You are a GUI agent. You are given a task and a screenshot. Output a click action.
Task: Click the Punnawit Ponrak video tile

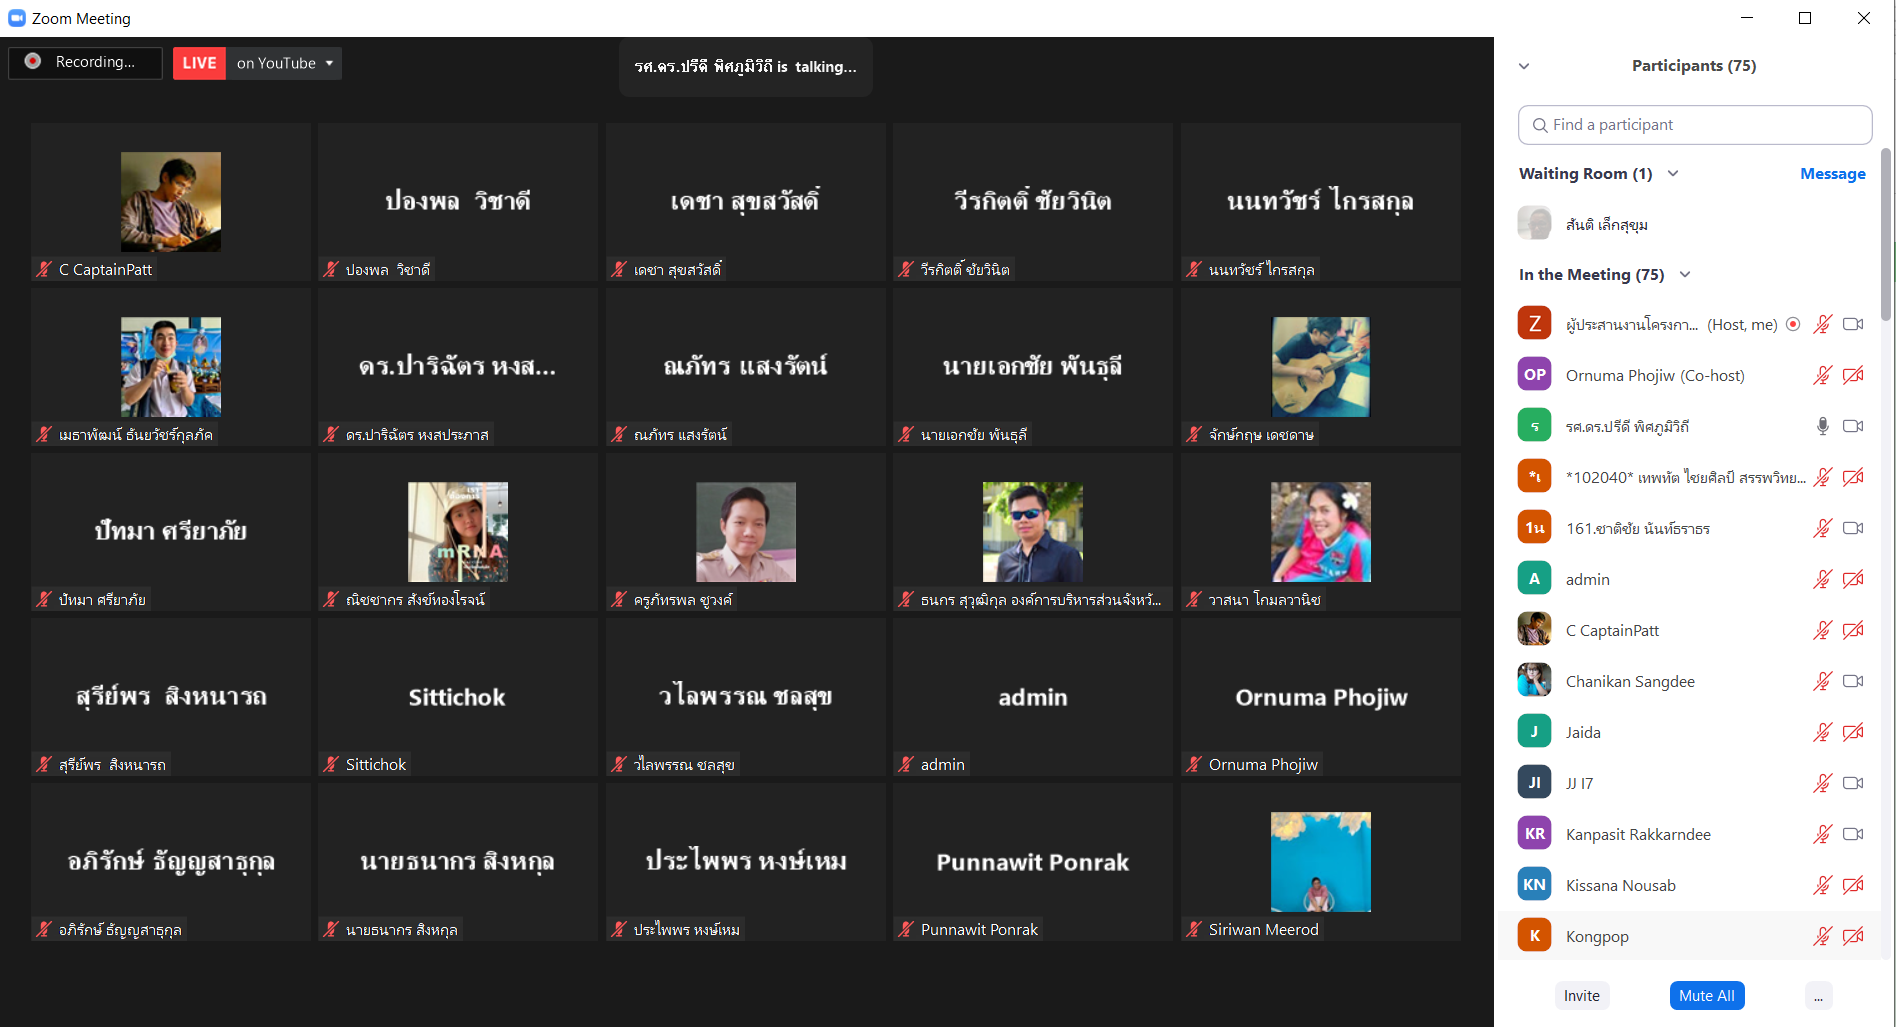coord(1032,862)
